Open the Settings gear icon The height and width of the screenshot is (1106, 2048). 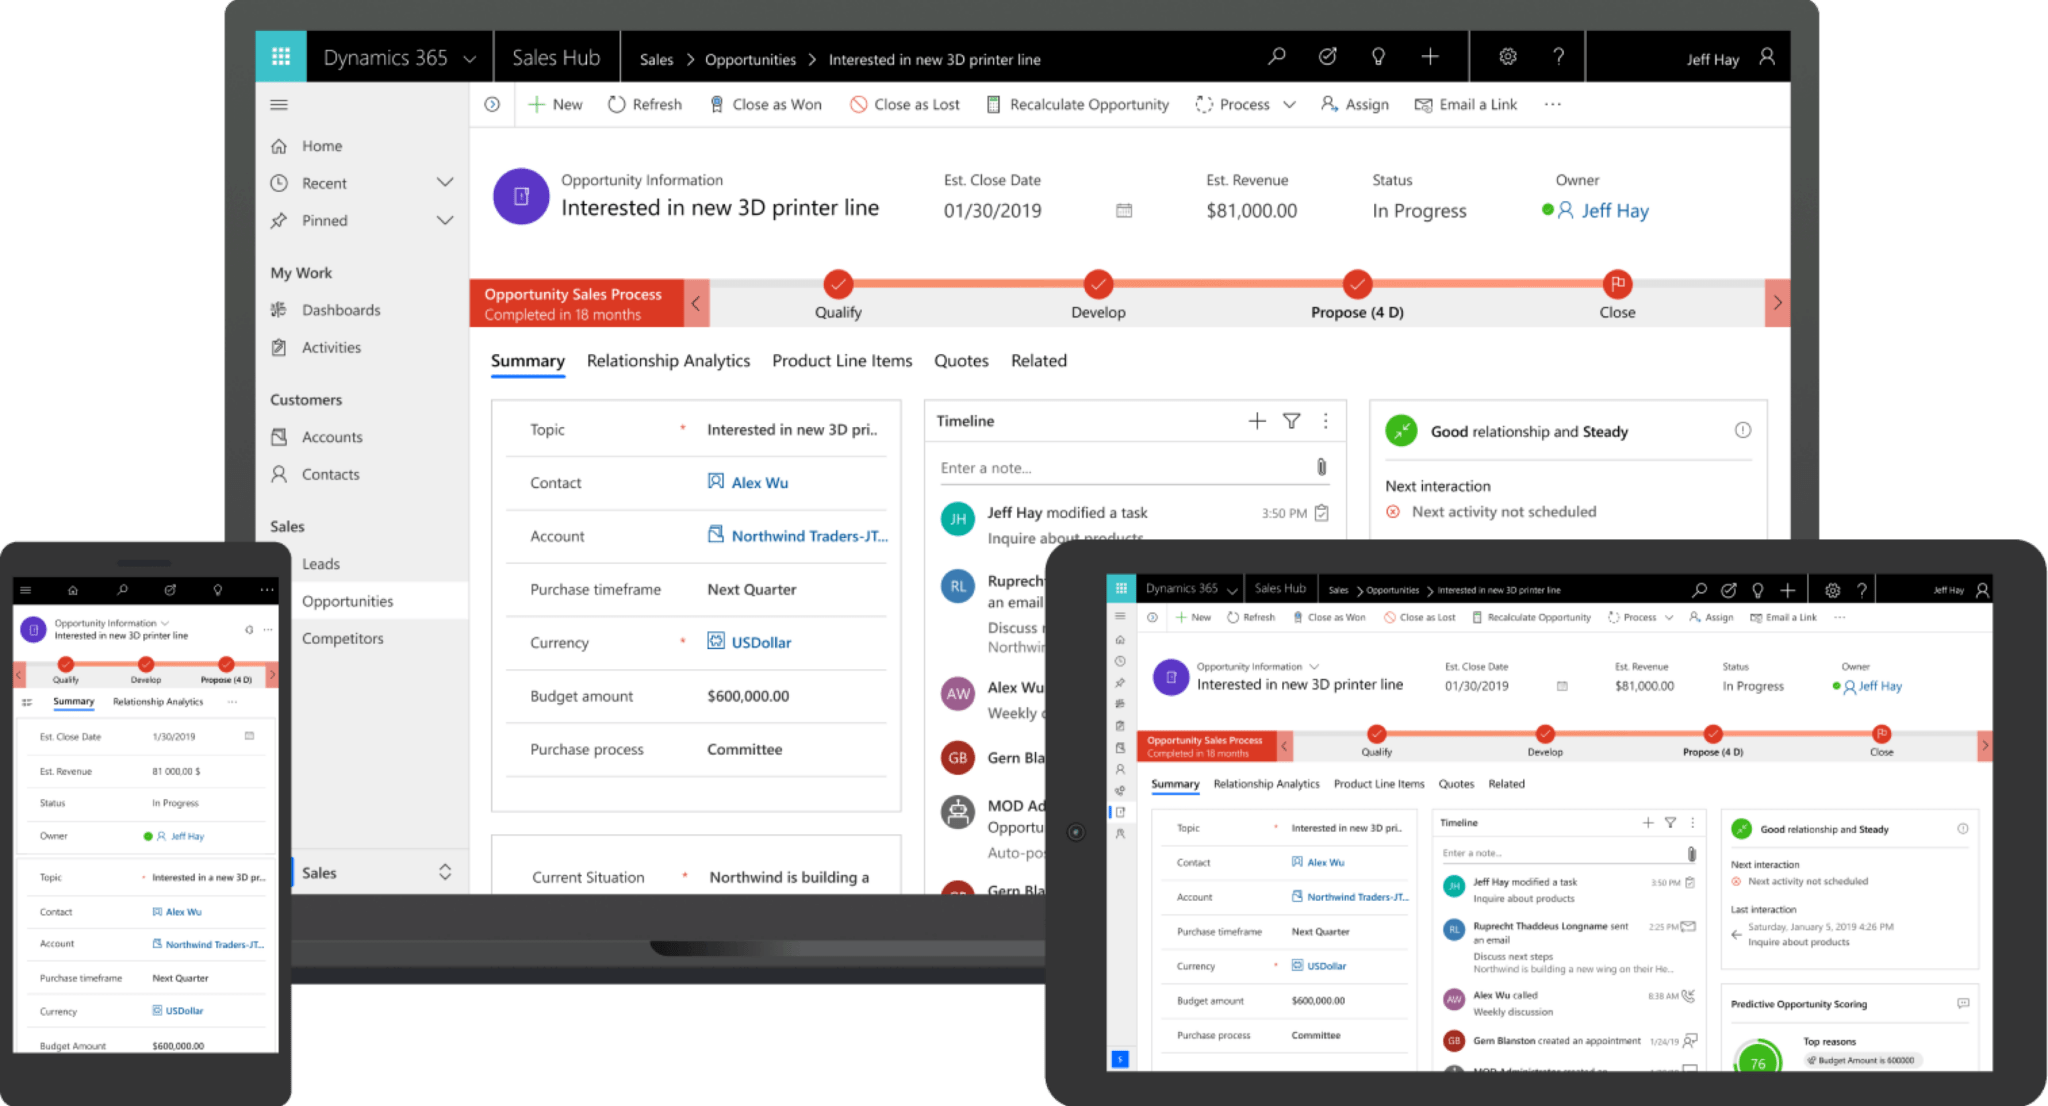(x=1507, y=57)
